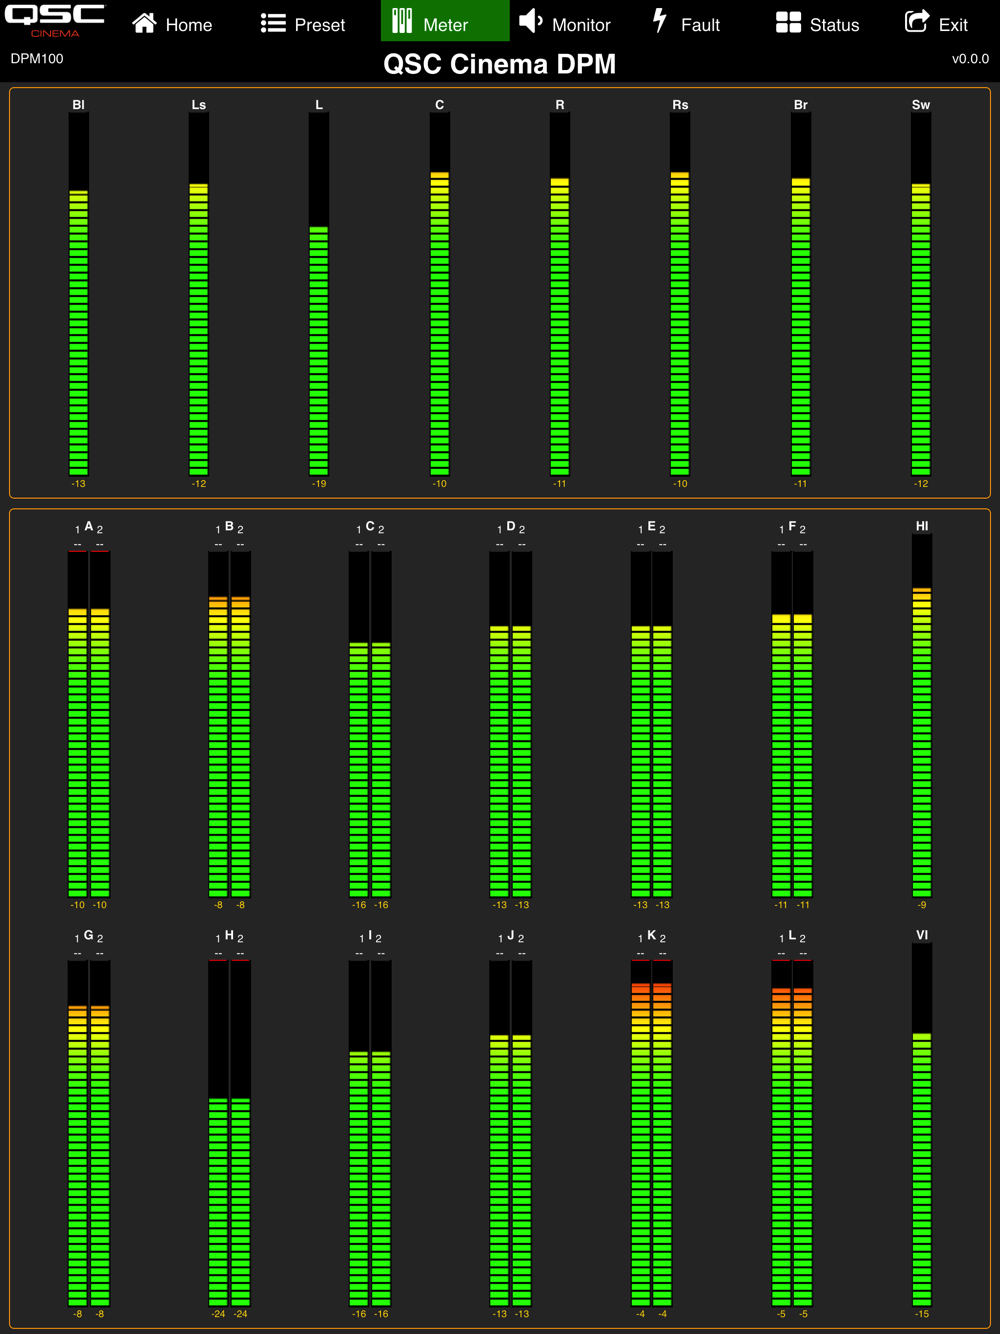Image resolution: width=1000 pixels, height=1334 pixels.
Task: Click the Home house icon
Action: (144, 23)
